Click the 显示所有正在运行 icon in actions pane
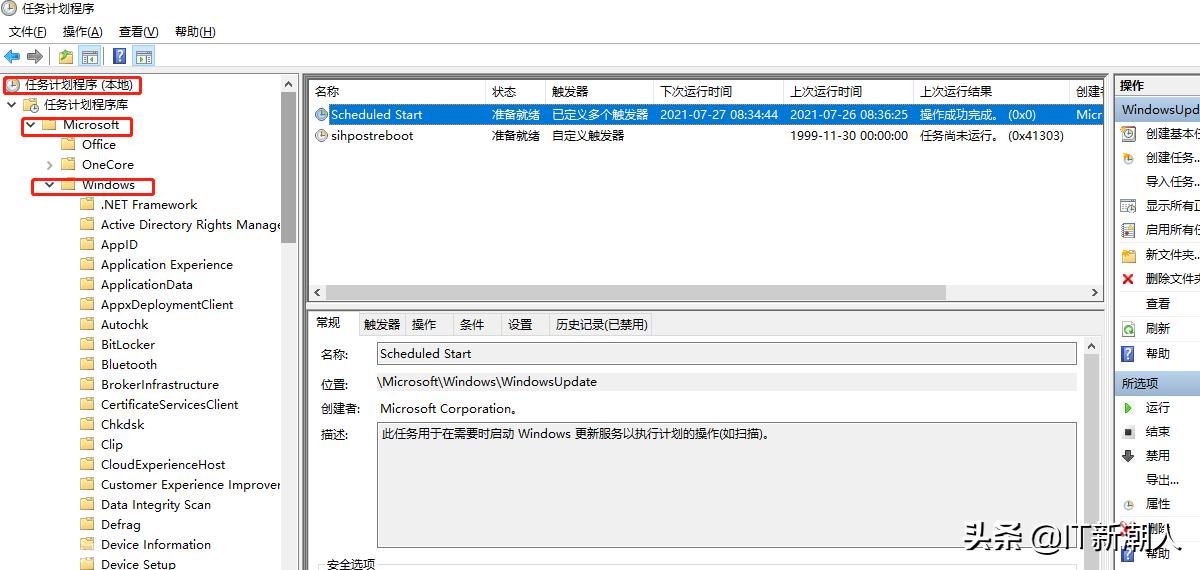1200x570 pixels. click(x=1128, y=206)
